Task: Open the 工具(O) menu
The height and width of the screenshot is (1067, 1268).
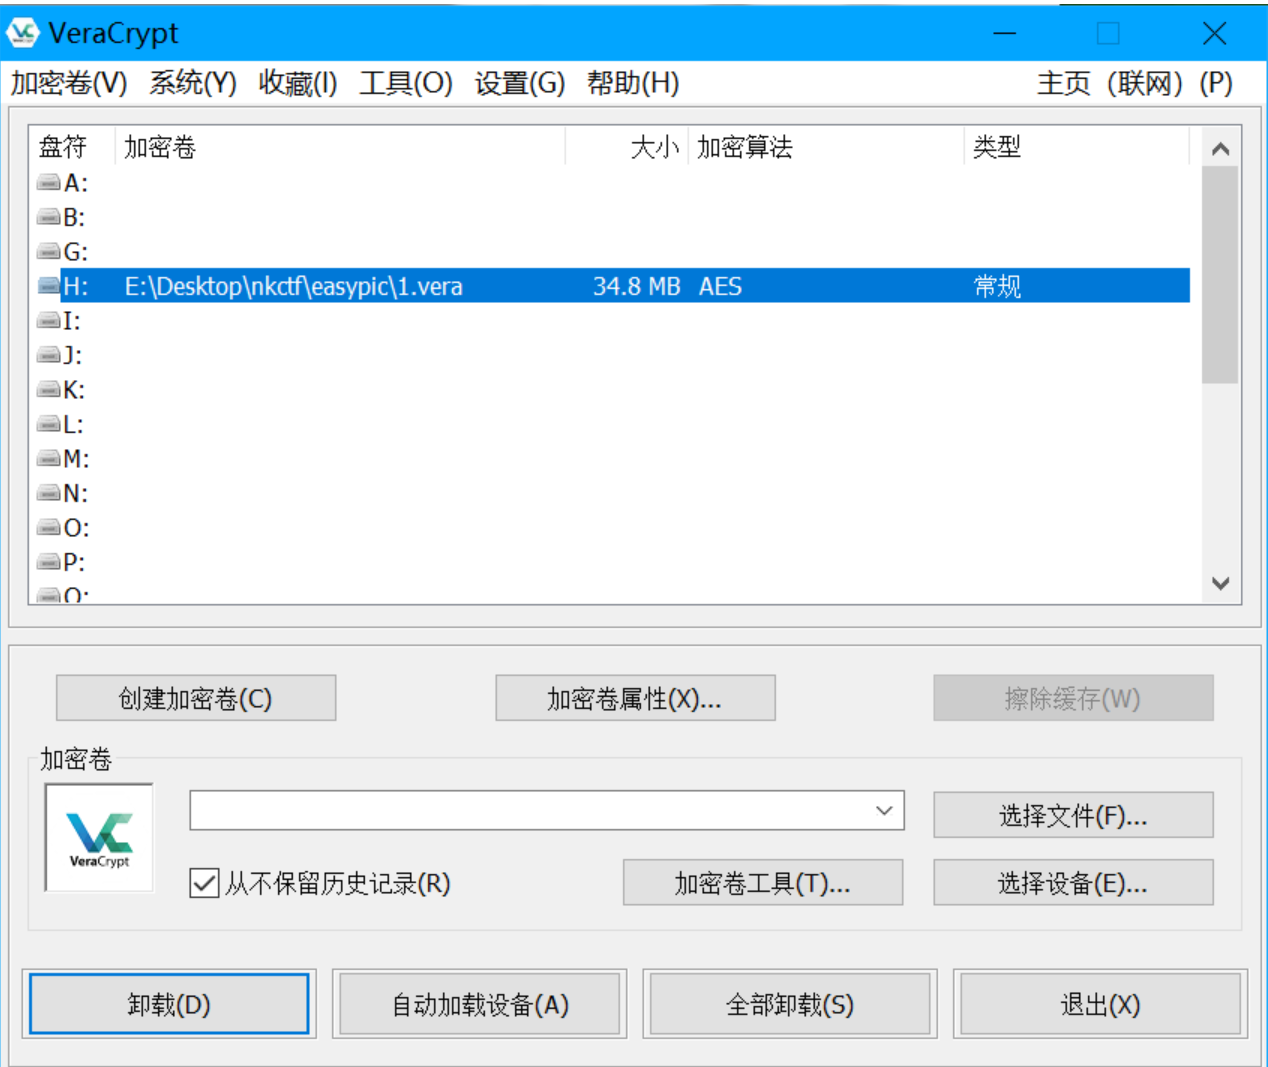Action: tap(406, 83)
